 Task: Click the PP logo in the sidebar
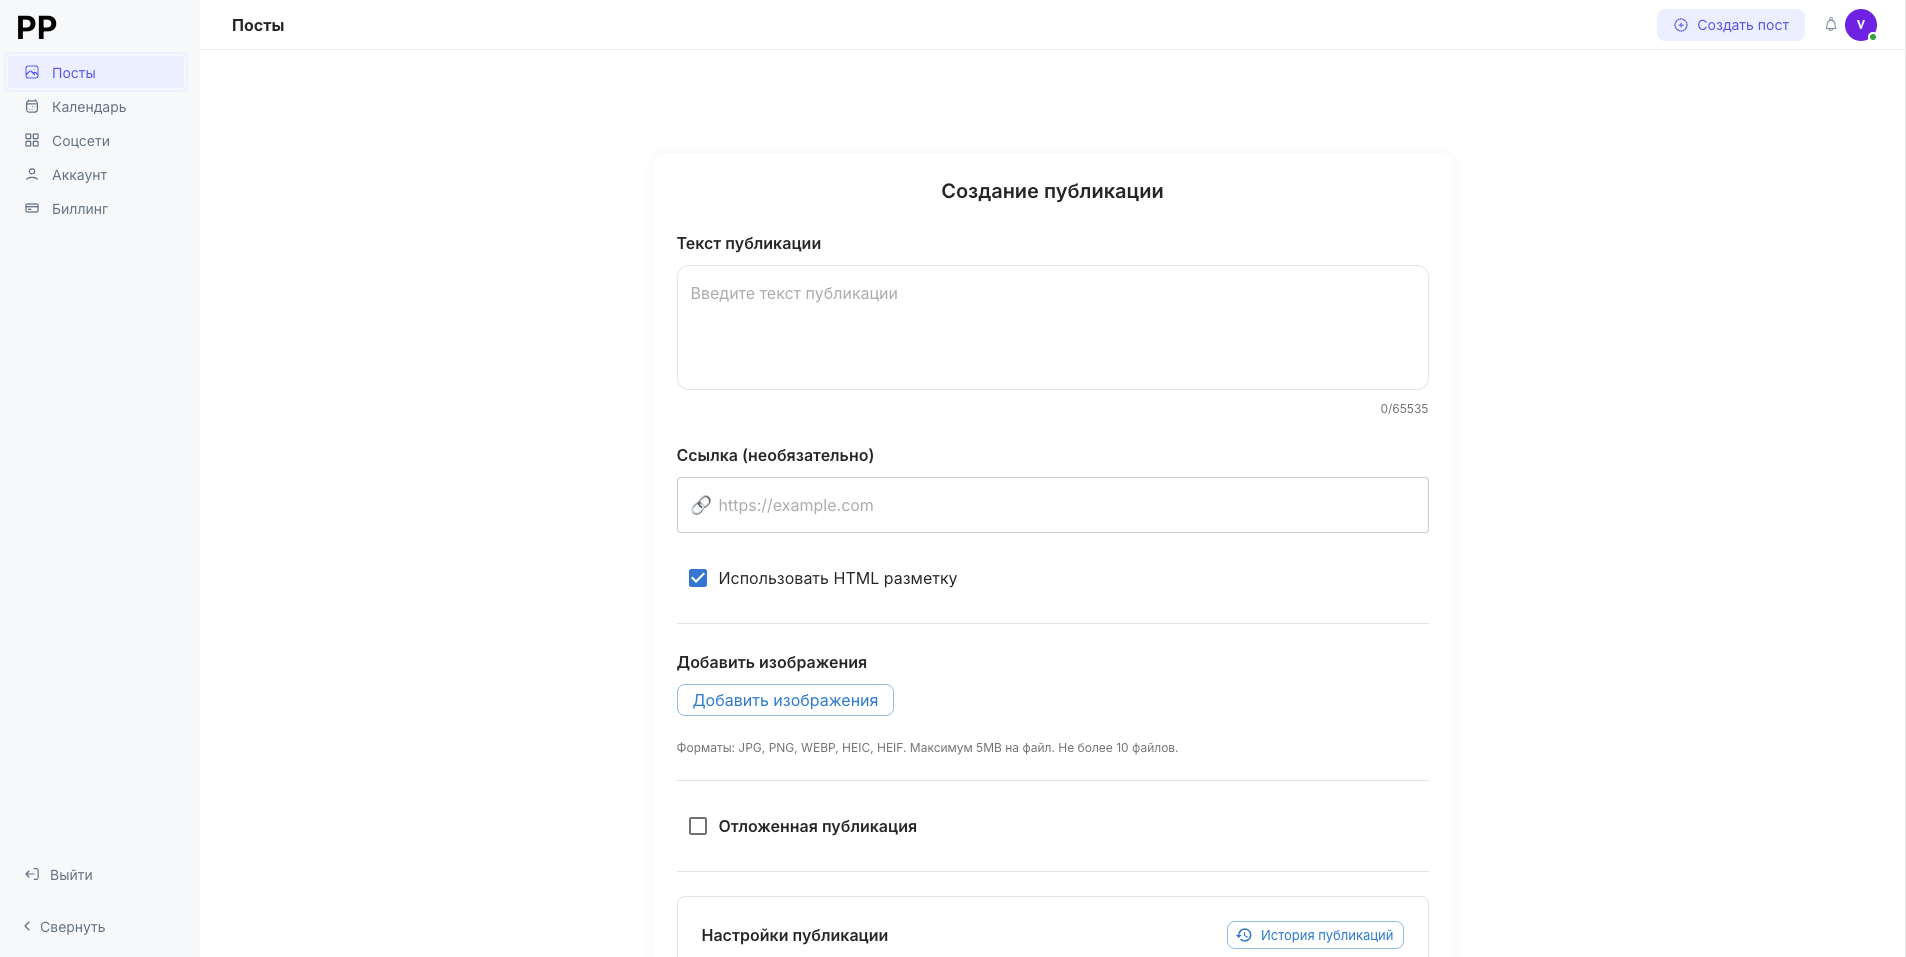[37, 27]
